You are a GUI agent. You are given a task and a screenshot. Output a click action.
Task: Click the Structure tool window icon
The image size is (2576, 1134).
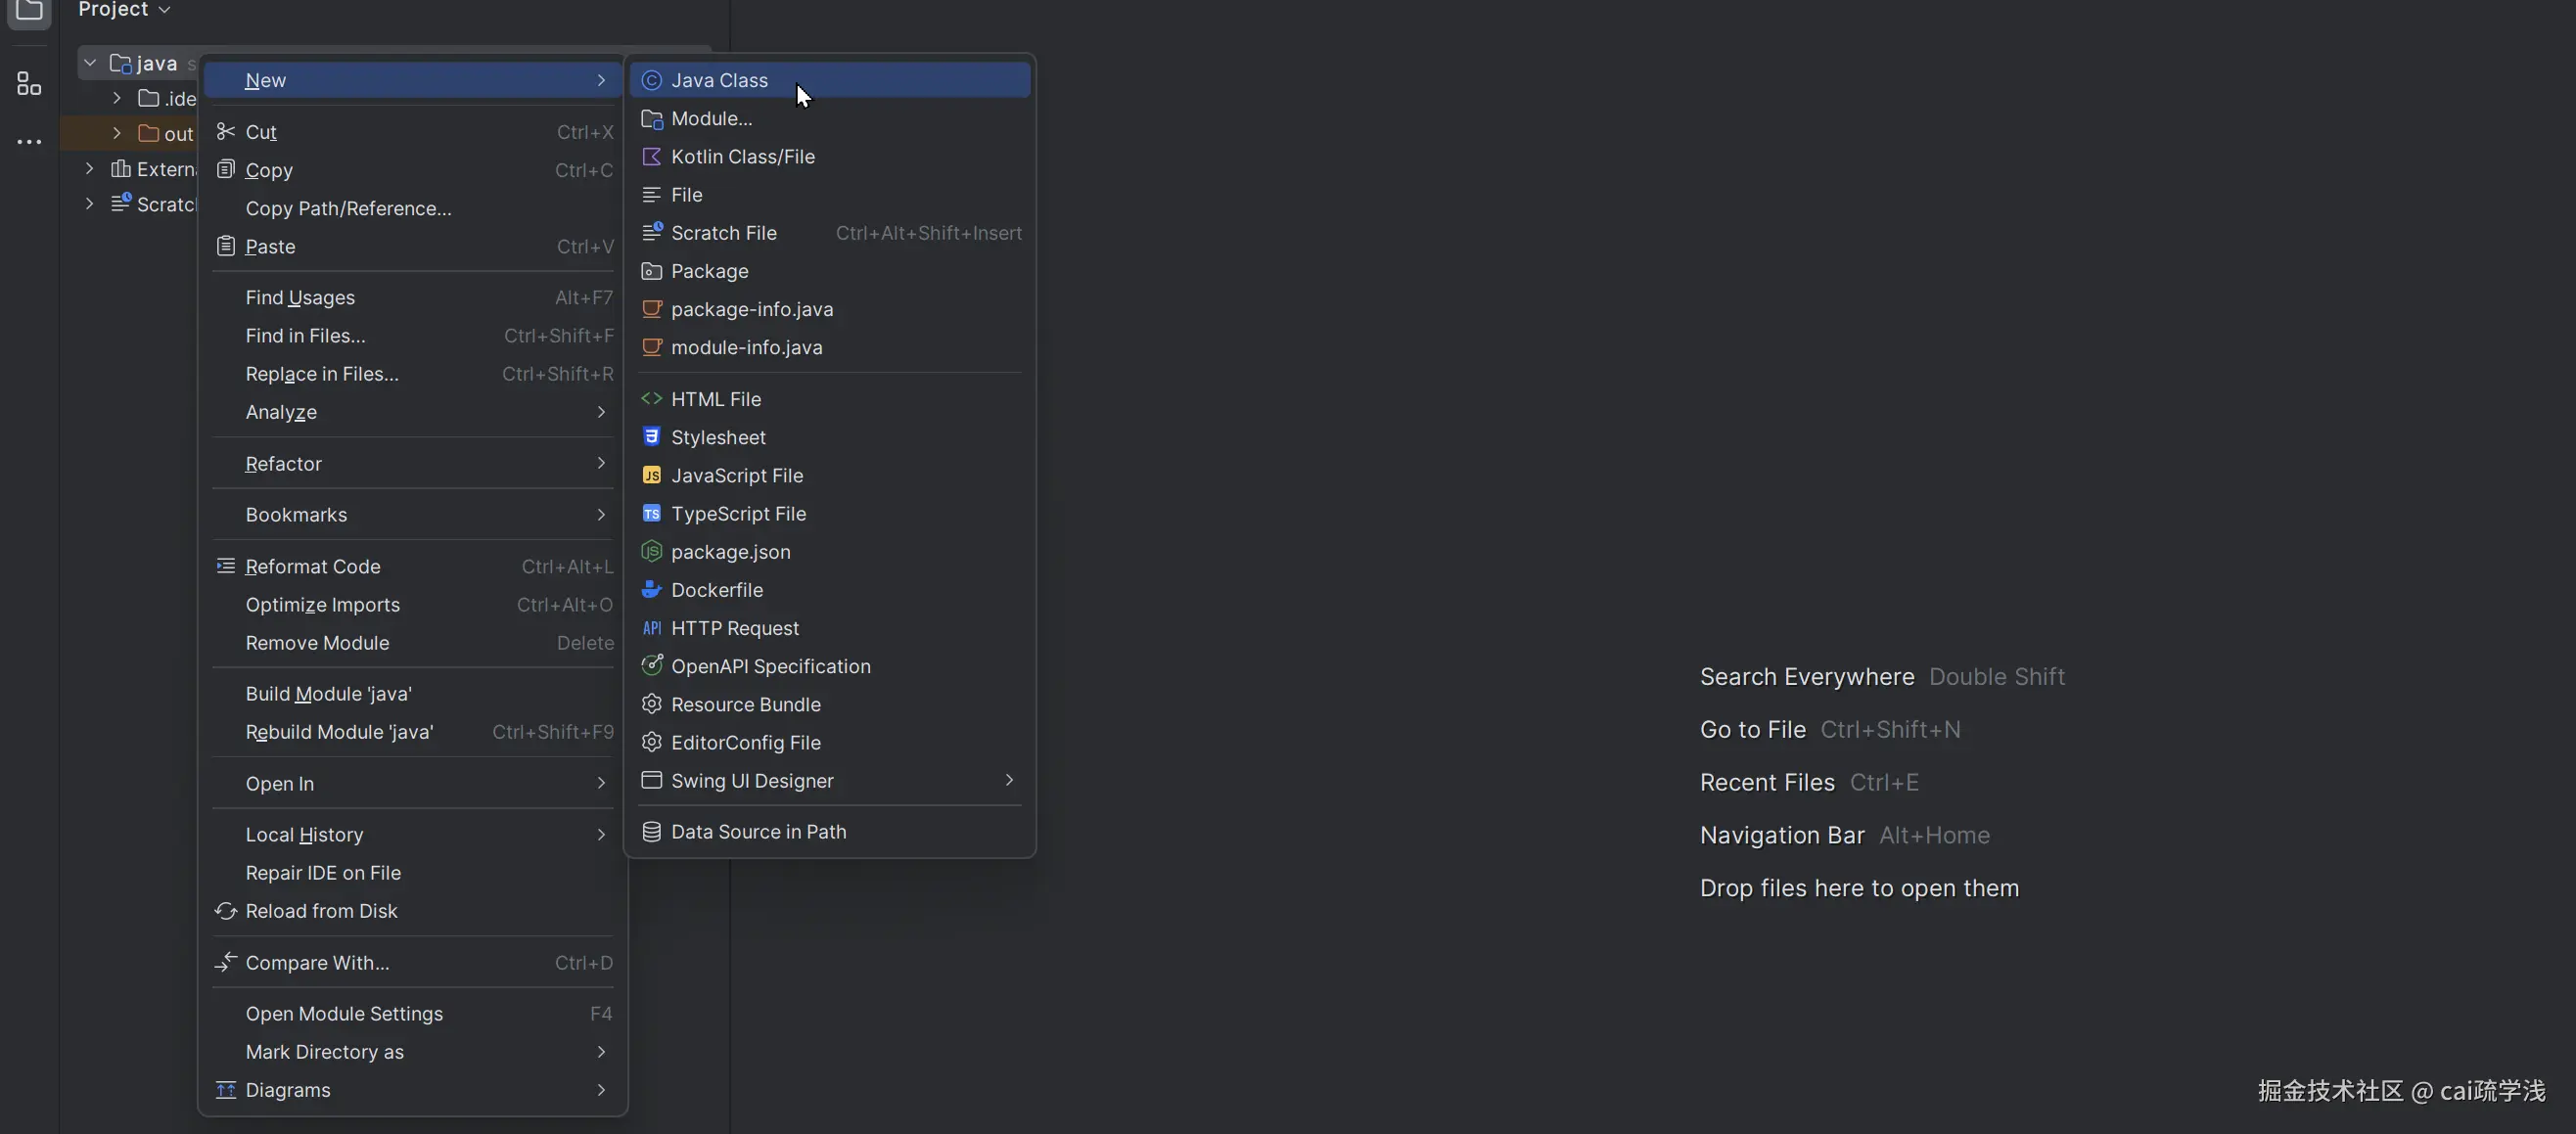(29, 84)
